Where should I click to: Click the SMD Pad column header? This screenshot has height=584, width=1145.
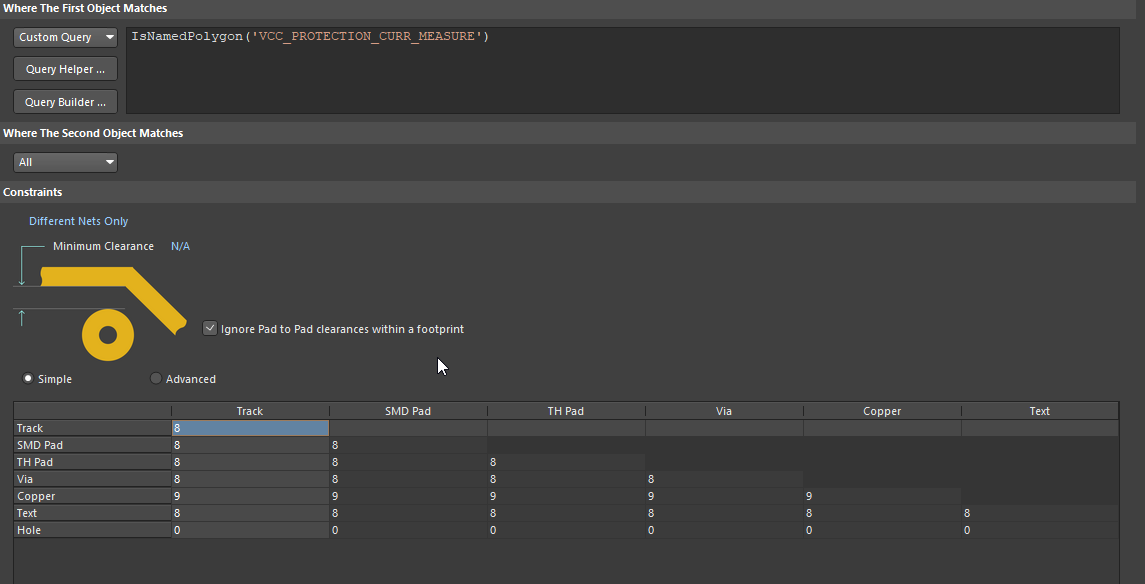(407, 411)
